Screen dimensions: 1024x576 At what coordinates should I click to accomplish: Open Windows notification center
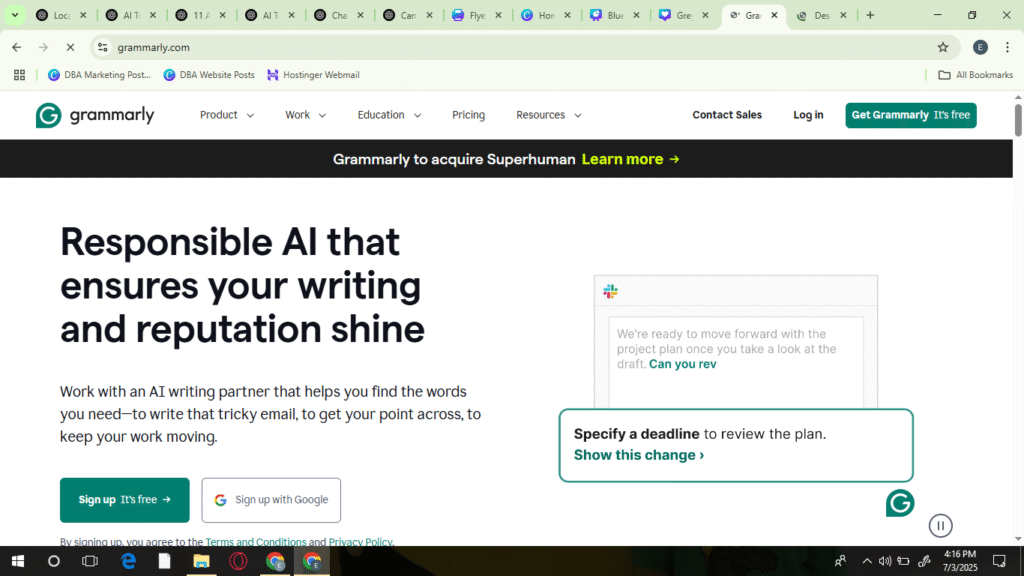999,561
